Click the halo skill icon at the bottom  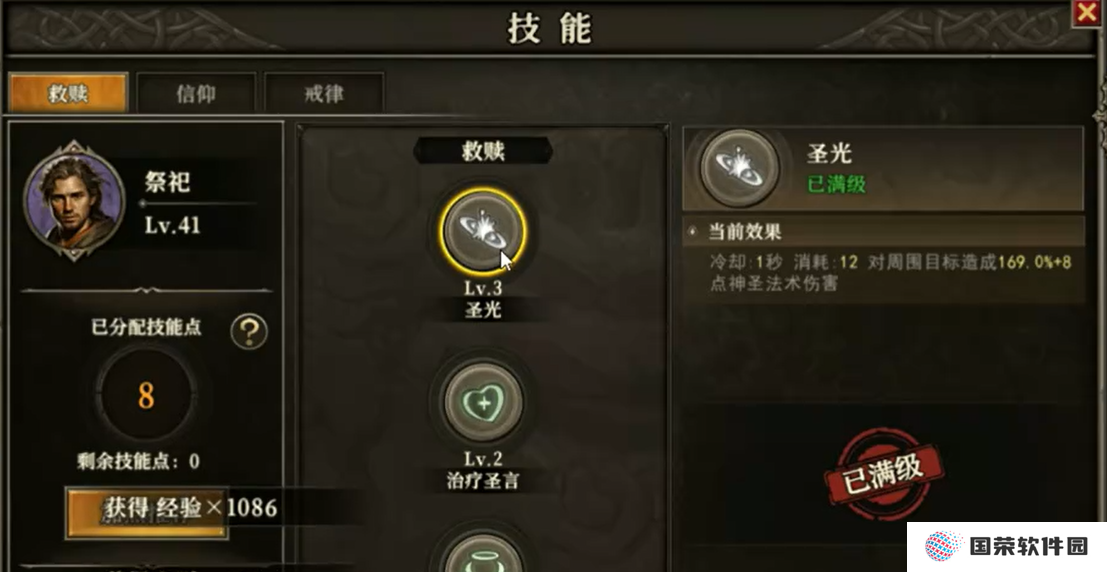pos(483,553)
